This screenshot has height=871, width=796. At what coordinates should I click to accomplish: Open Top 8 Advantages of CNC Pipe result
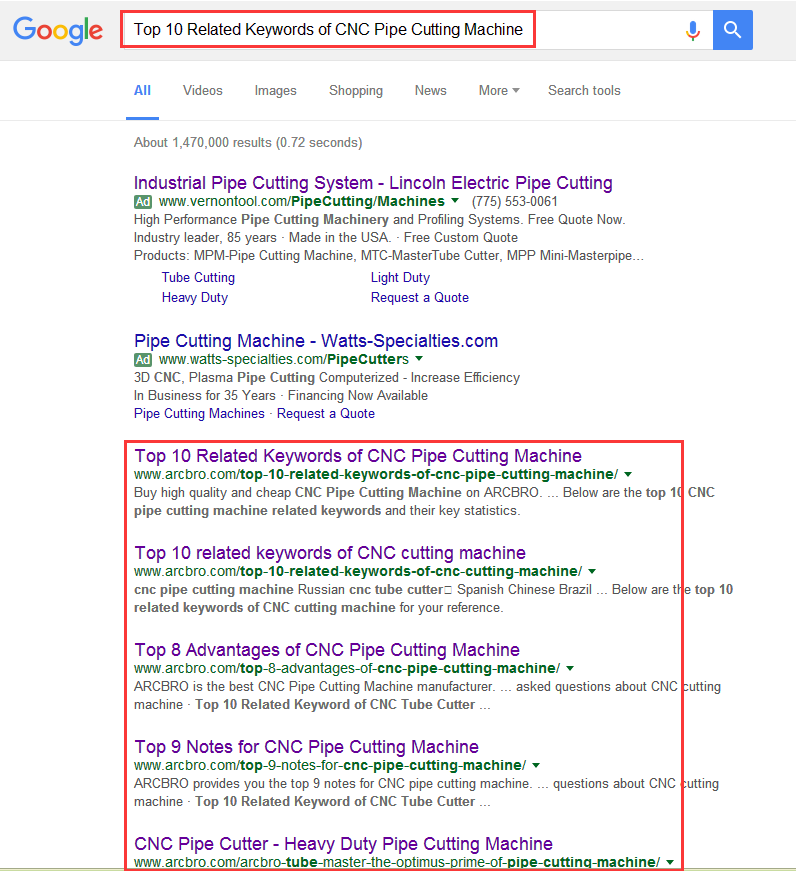pyautogui.click(x=327, y=650)
